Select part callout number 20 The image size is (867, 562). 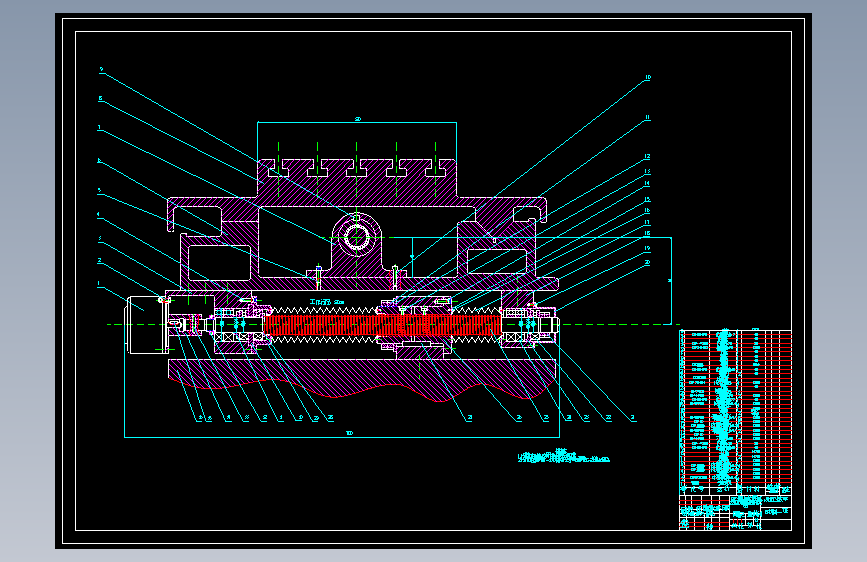[x=647, y=263]
